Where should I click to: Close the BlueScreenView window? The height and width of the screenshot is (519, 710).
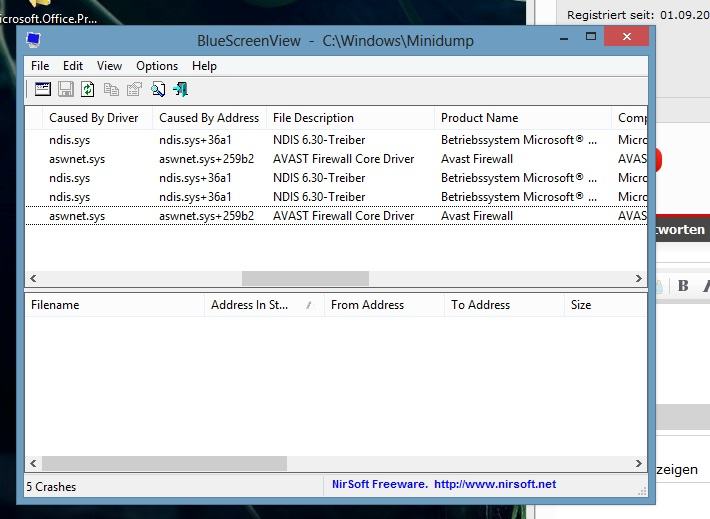coord(627,37)
